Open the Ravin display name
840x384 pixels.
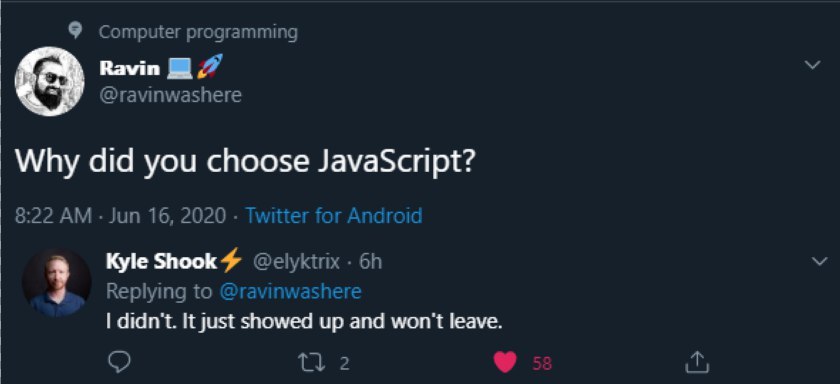coord(130,68)
